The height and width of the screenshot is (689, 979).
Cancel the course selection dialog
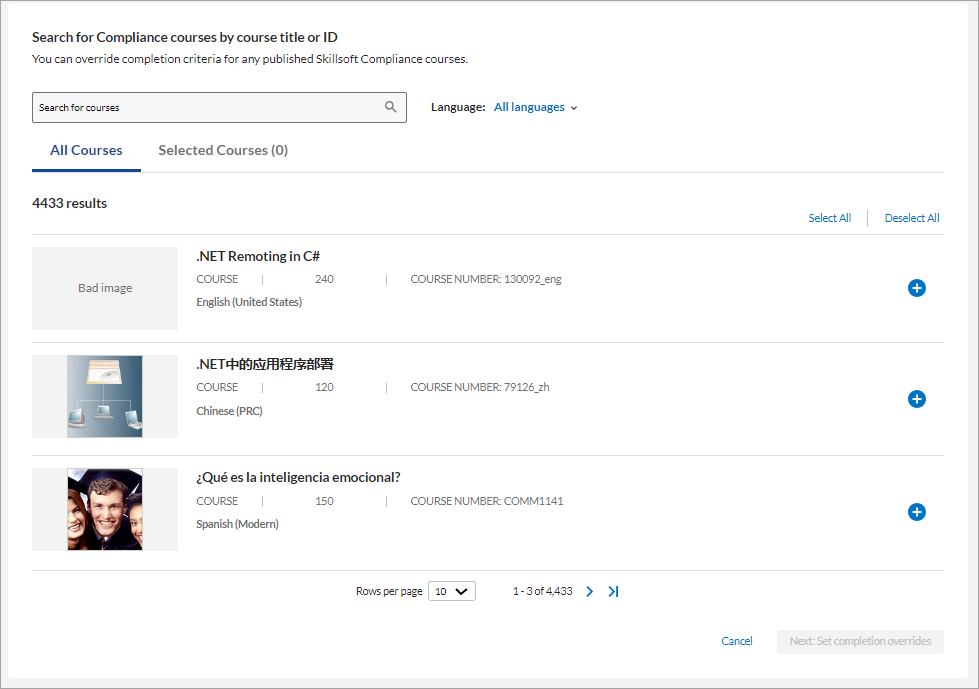click(x=737, y=641)
